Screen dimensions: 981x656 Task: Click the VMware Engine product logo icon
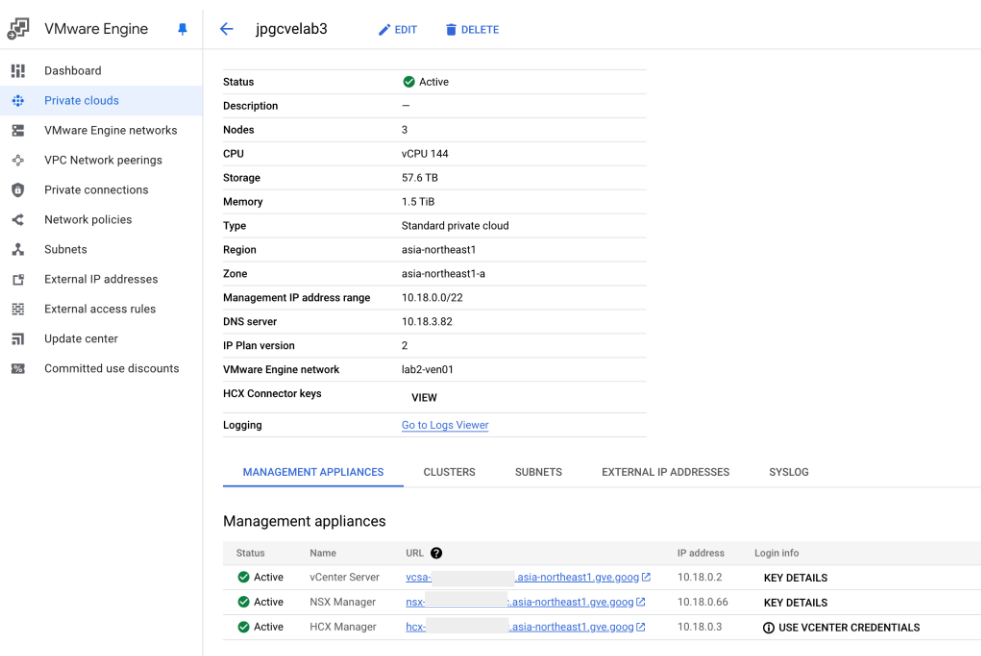tap(18, 29)
